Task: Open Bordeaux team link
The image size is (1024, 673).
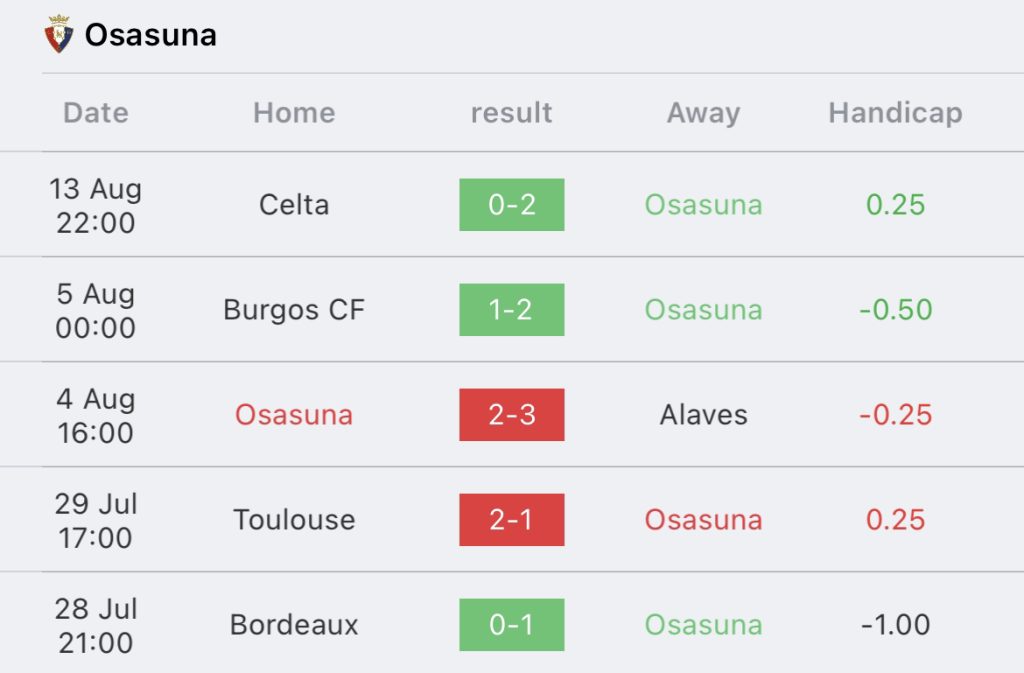Action: coord(294,625)
